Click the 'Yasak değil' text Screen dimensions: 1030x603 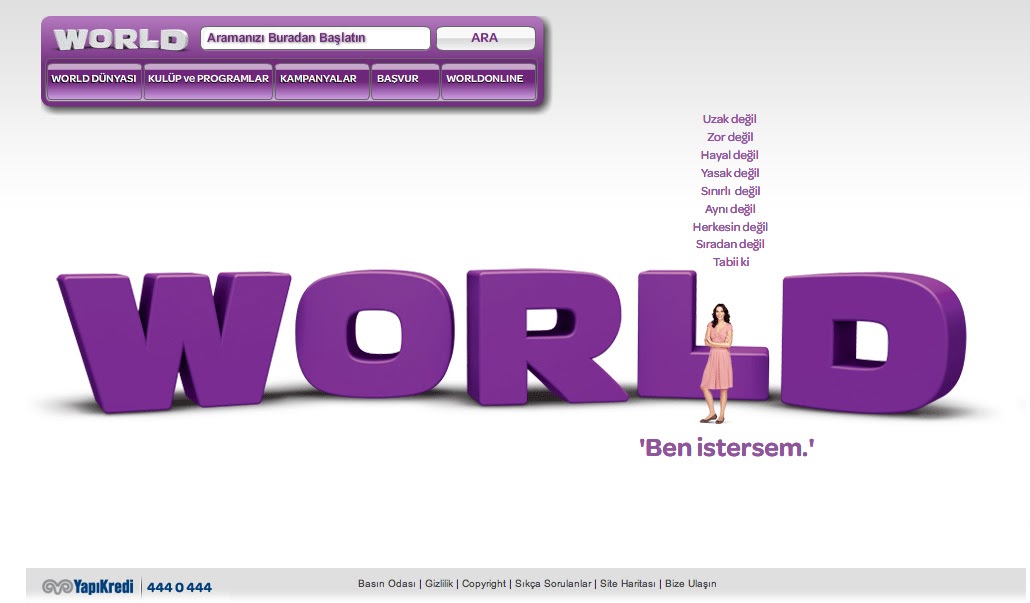click(730, 173)
